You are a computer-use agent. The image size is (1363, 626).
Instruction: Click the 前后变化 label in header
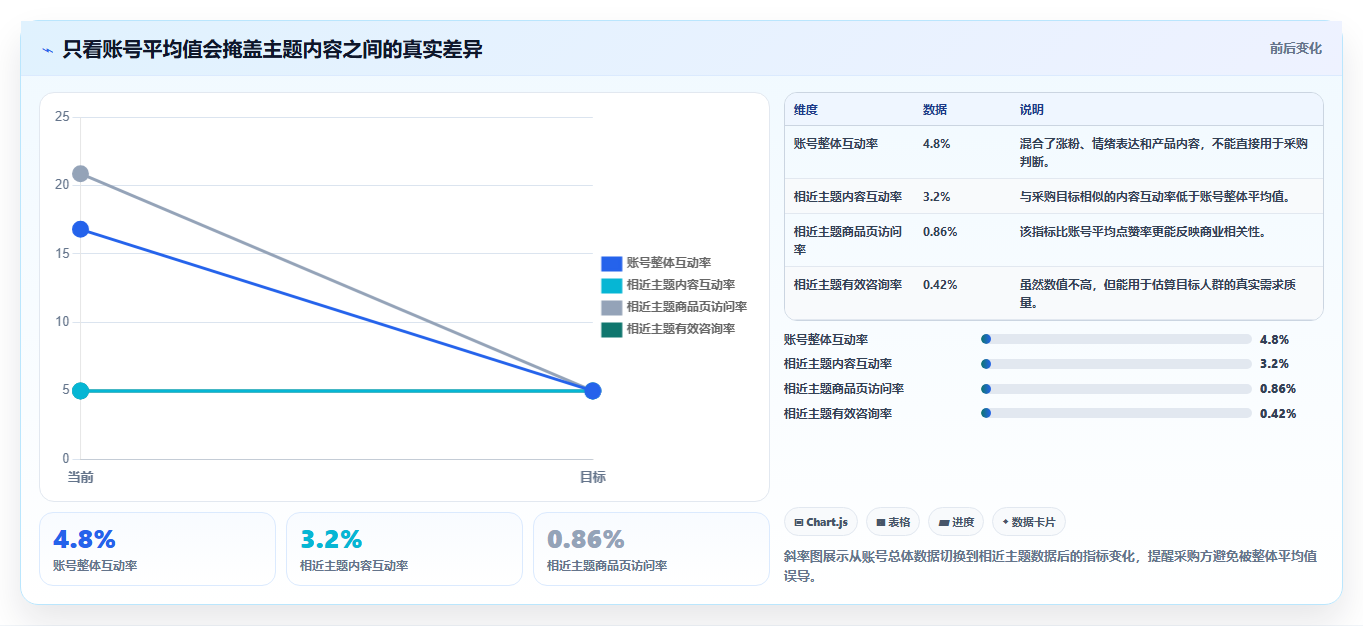(1295, 48)
